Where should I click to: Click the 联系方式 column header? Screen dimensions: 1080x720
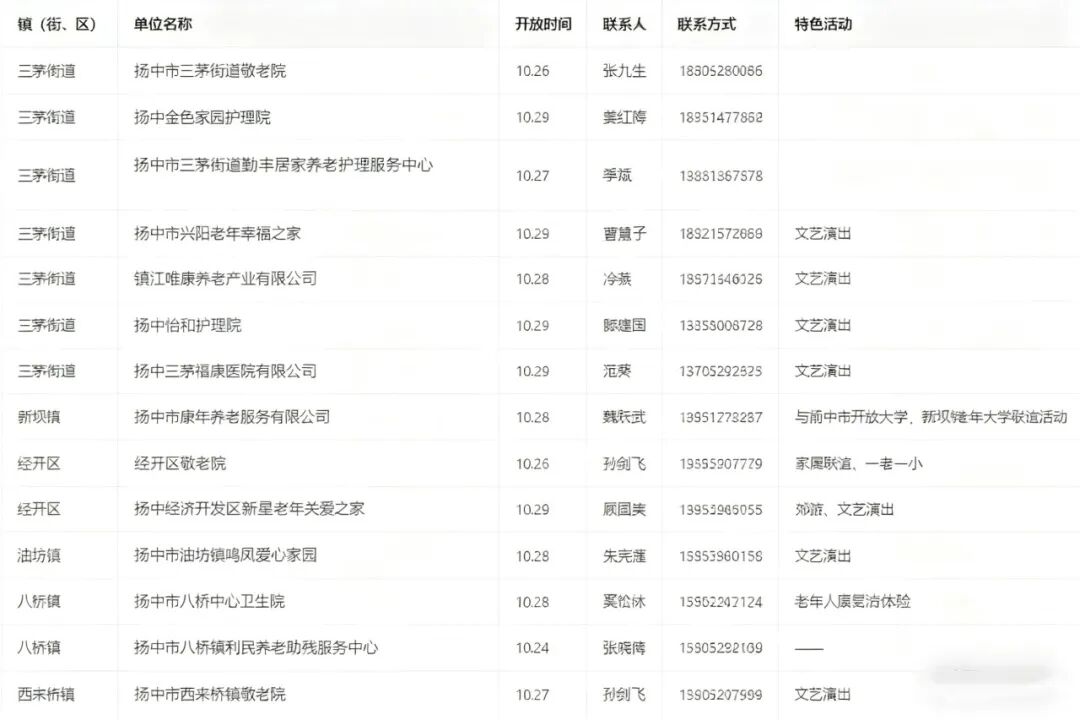(706, 24)
